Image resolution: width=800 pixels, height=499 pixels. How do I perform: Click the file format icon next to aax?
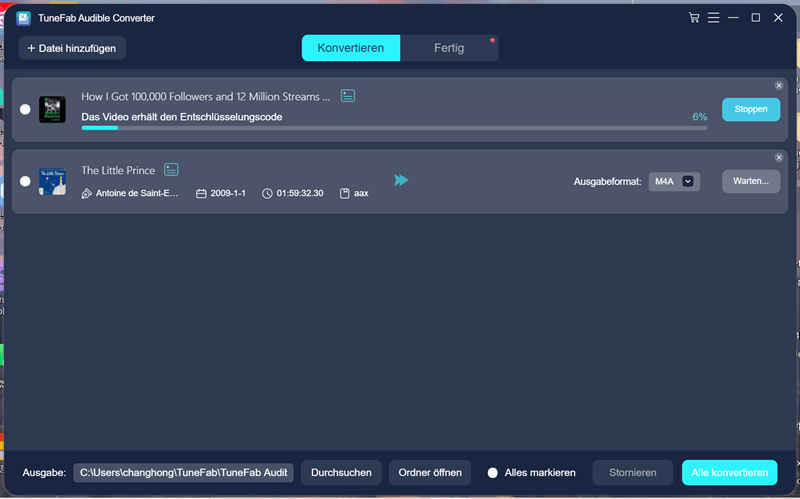coord(345,193)
